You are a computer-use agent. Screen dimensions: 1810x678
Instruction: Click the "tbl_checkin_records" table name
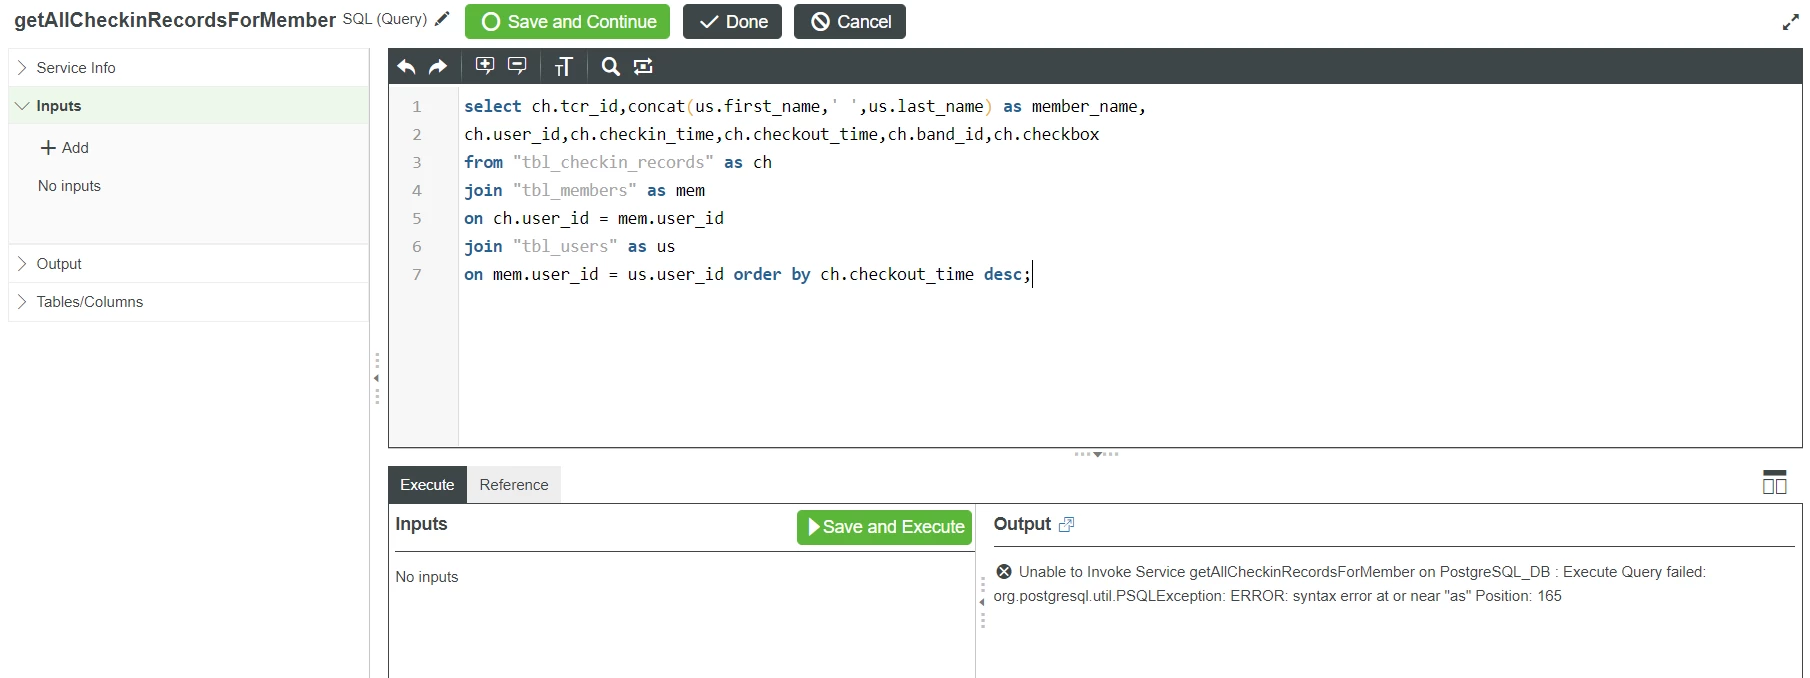(x=613, y=162)
